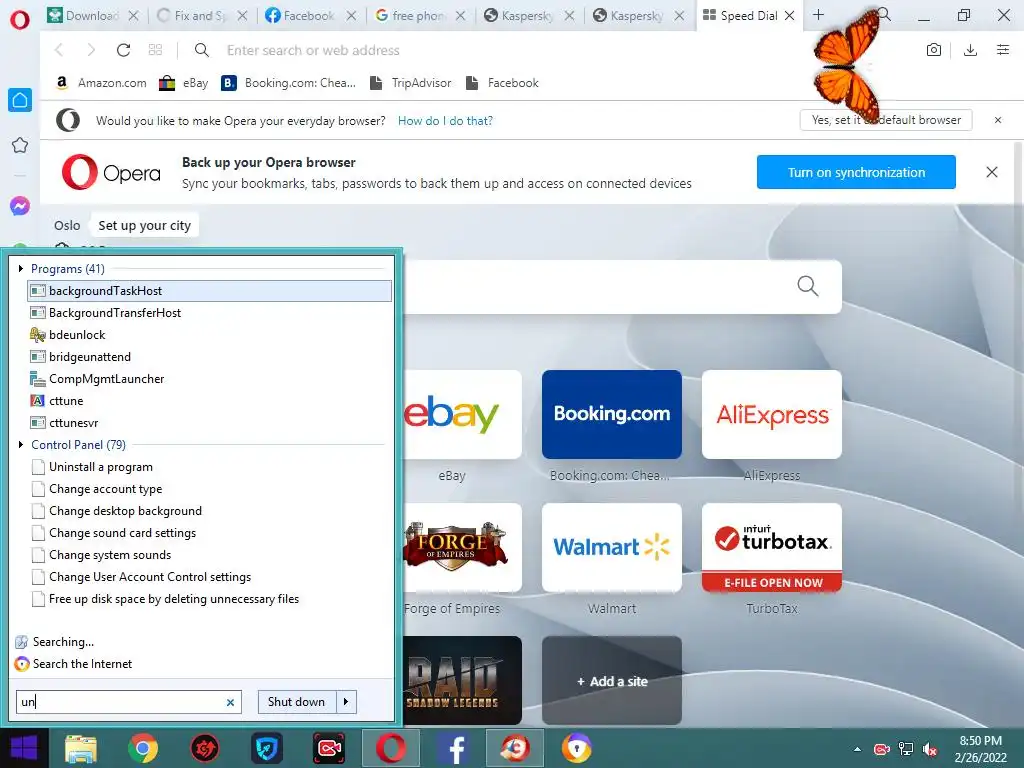Open Messenger in the Opera sidebar
This screenshot has width=1024, height=768.
(x=20, y=206)
